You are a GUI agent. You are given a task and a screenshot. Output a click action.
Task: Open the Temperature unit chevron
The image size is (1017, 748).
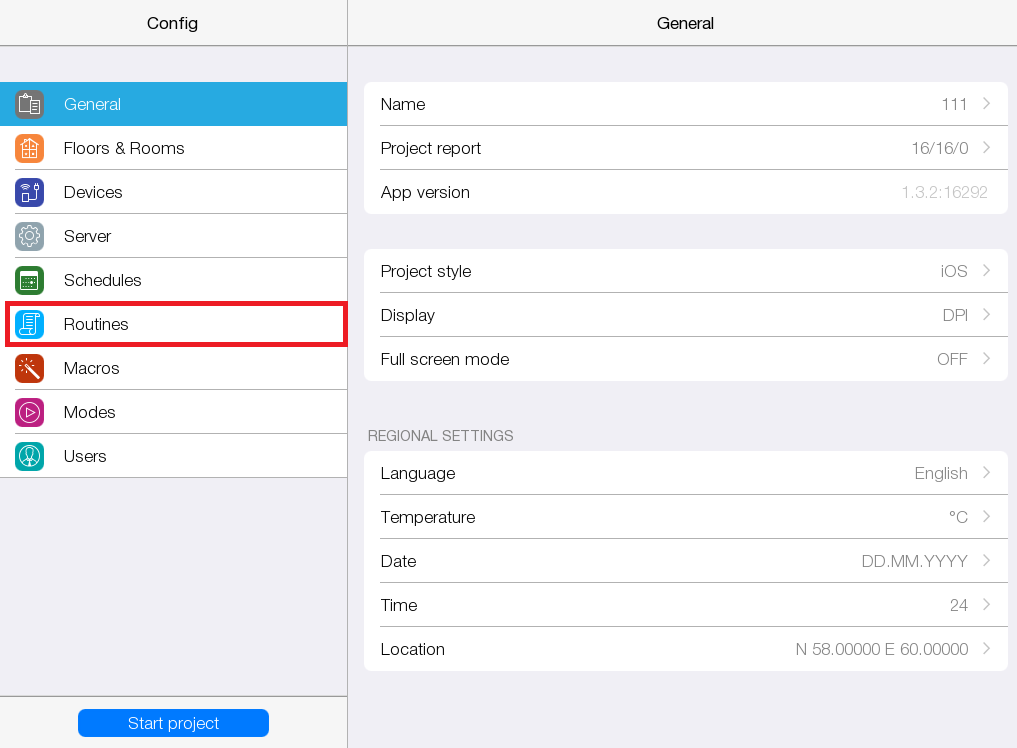(x=986, y=517)
